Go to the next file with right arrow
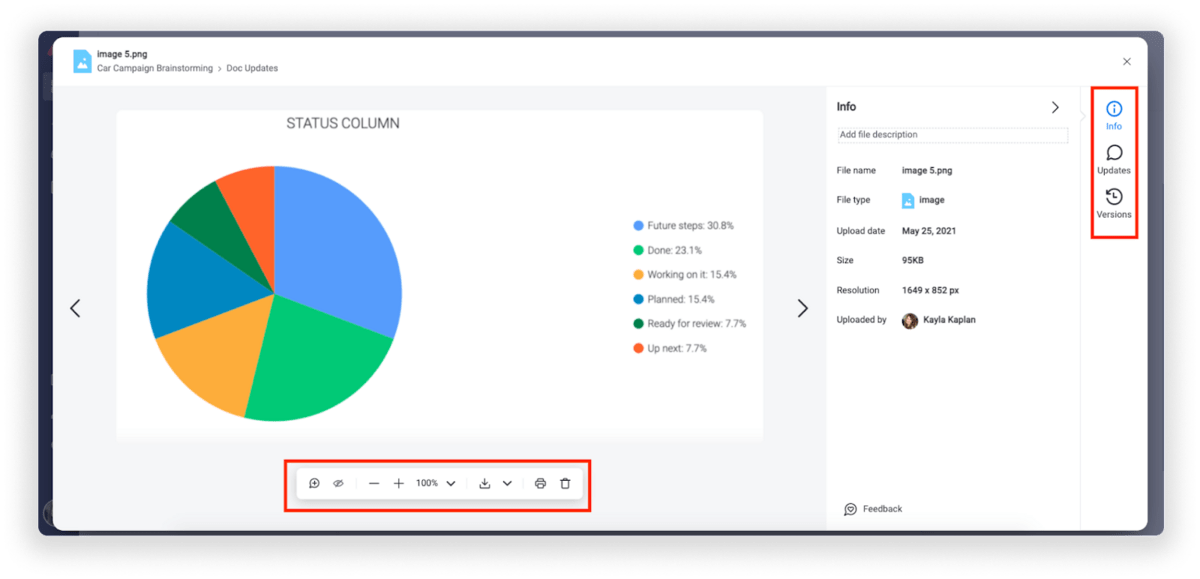The height and width of the screenshot is (579, 1200). coord(802,309)
